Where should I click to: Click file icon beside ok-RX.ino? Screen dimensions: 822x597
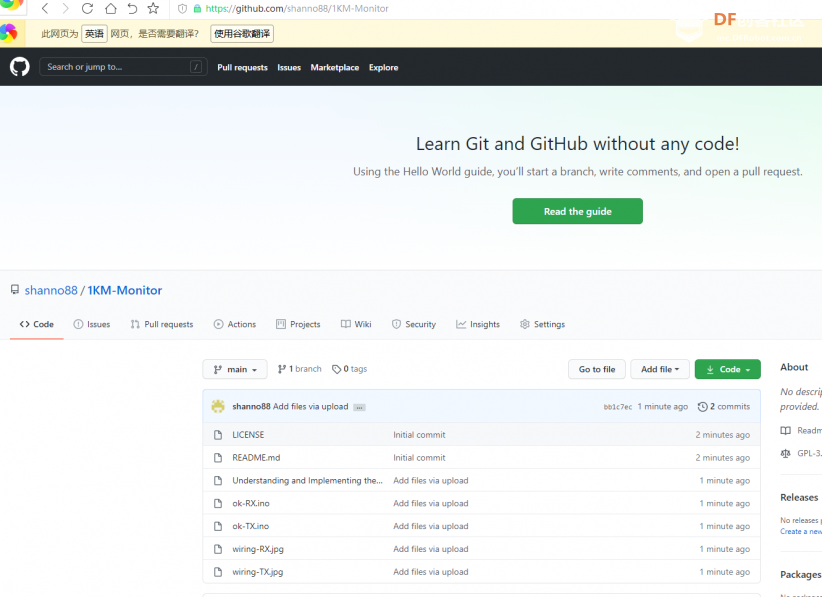pos(218,503)
